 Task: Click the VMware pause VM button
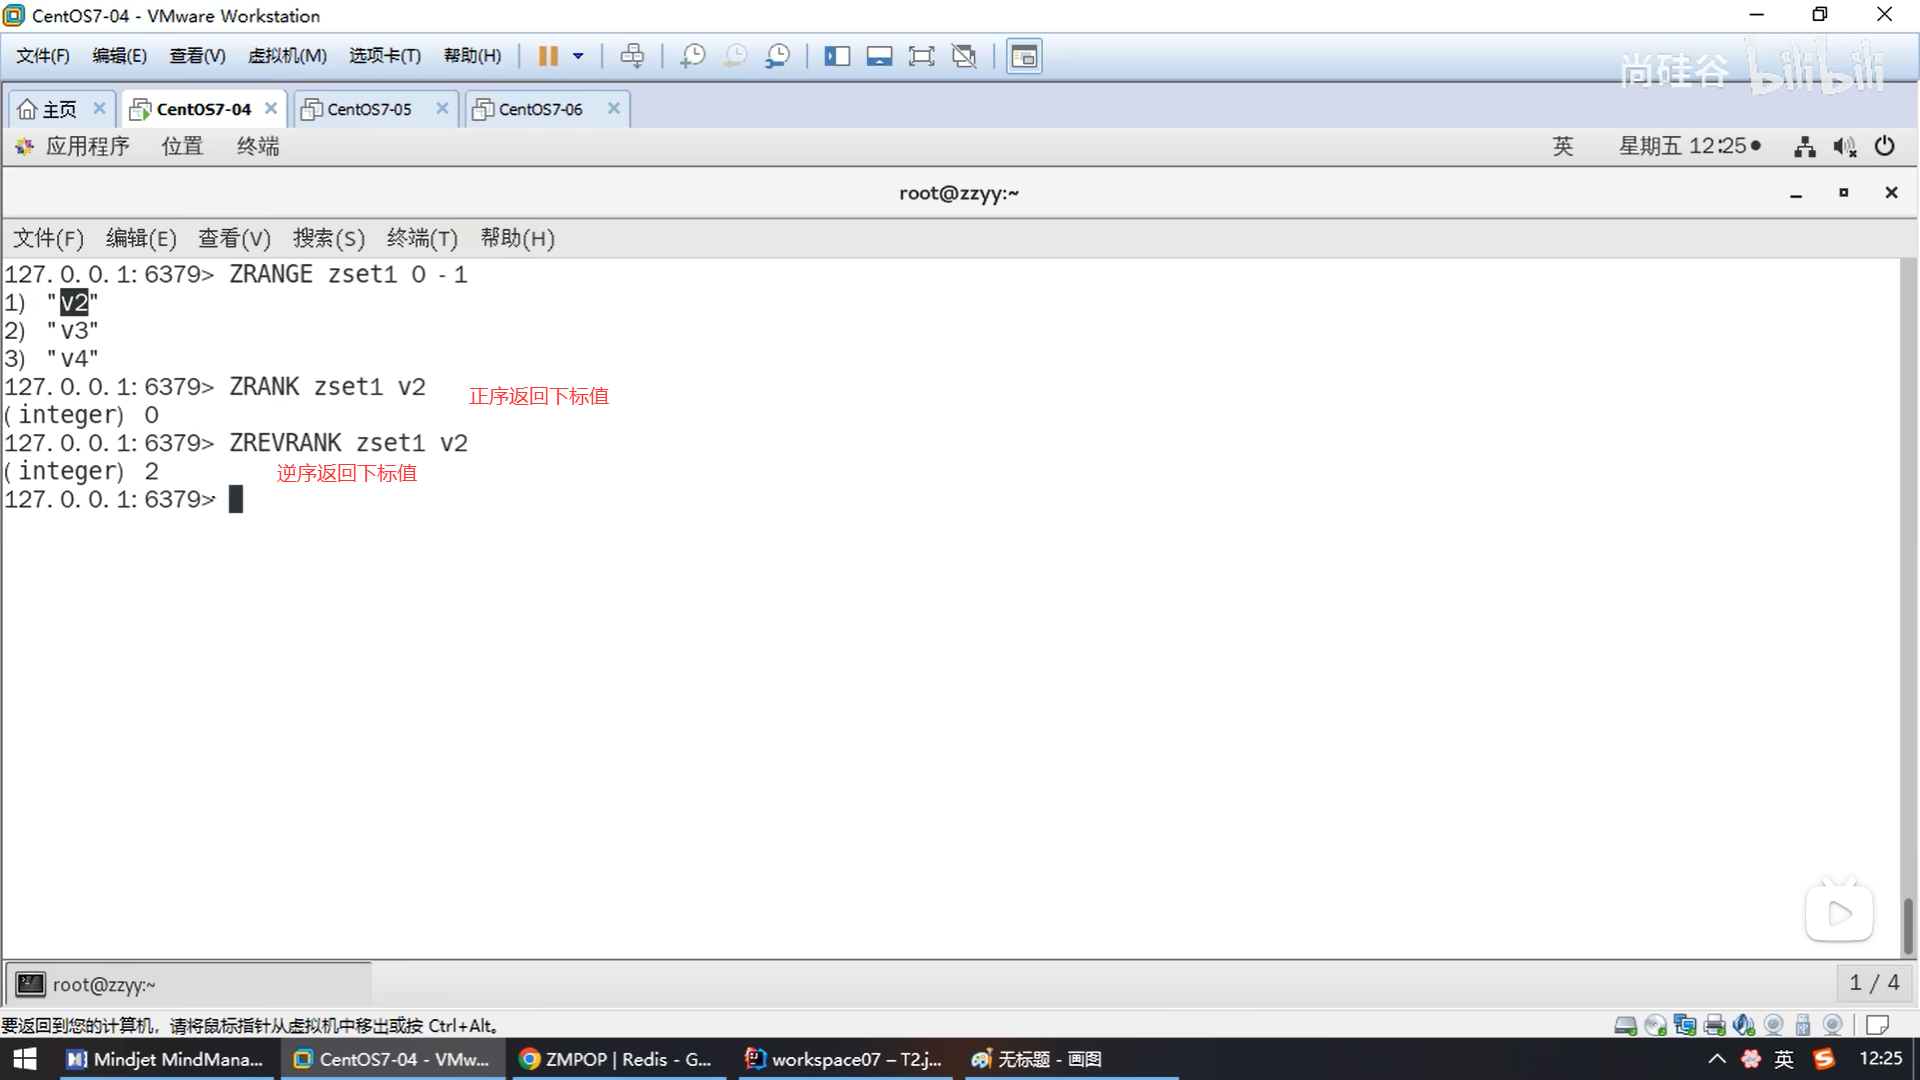(x=547, y=56)
